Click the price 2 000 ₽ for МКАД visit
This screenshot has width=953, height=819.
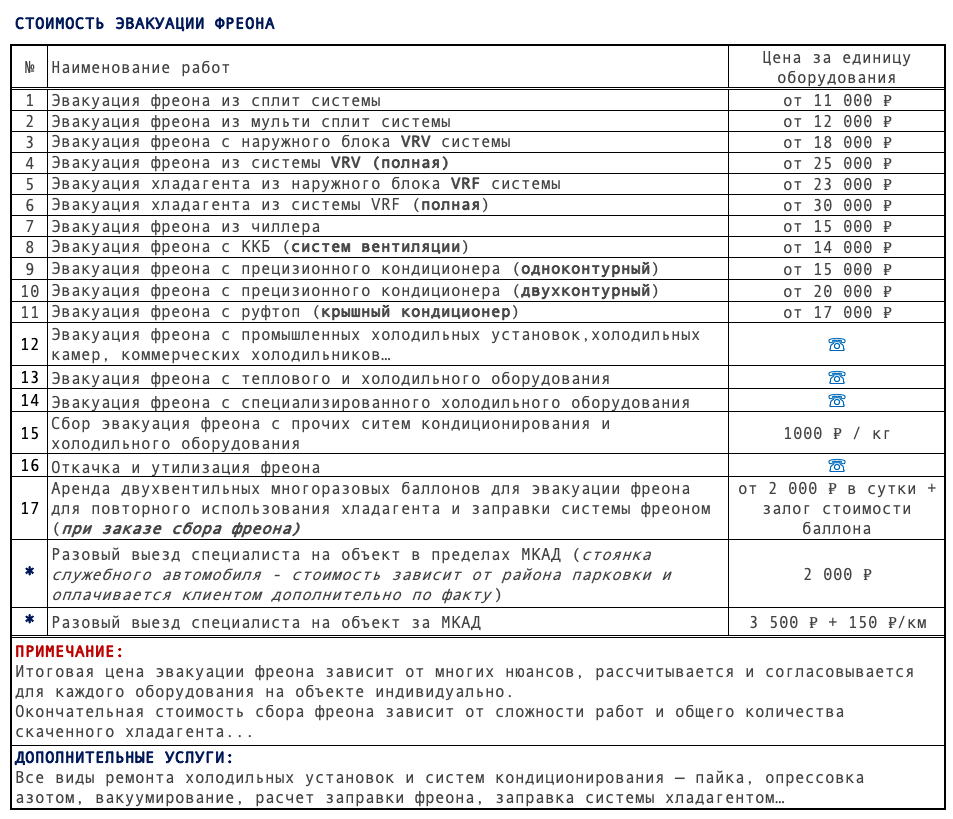coord(837,574)
